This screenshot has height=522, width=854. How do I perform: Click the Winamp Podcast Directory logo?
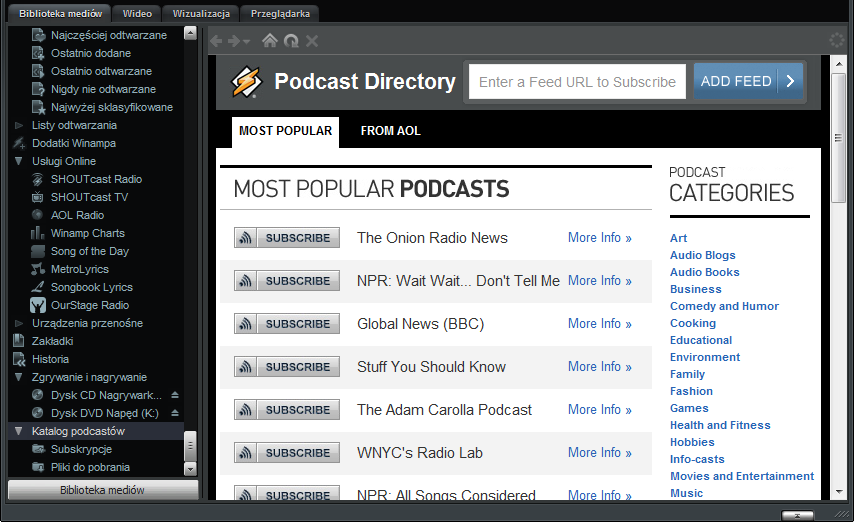tap(246, 82)
